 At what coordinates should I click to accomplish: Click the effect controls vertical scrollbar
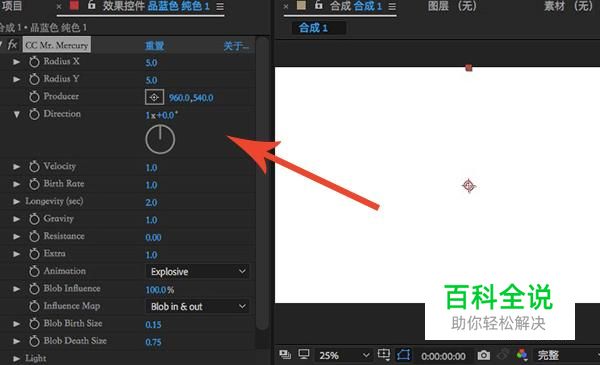point(262,184)
